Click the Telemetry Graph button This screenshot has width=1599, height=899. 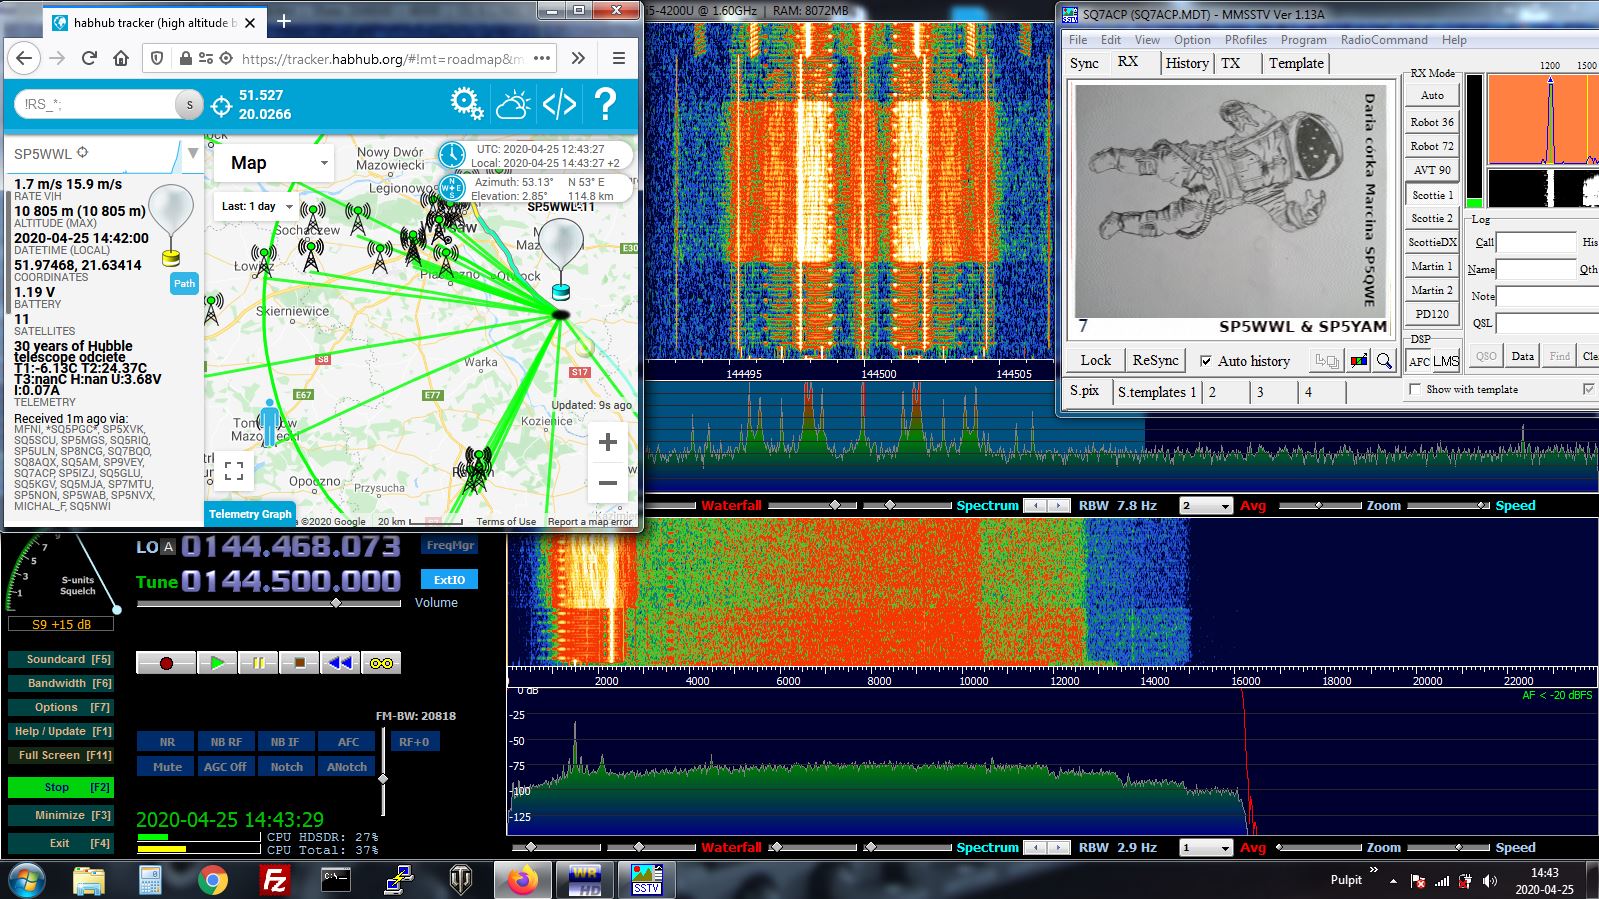[x=250, y=514]
